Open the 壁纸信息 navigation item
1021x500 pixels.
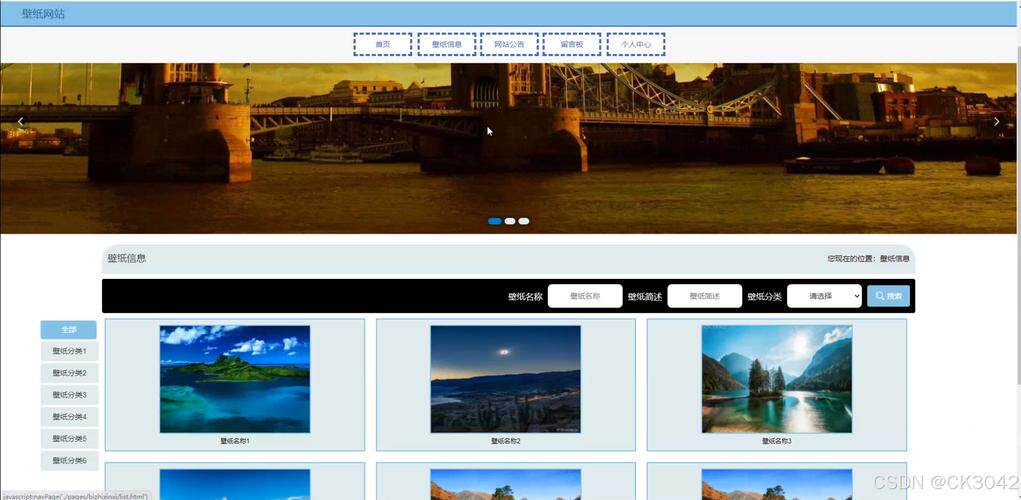pos(447,44)
